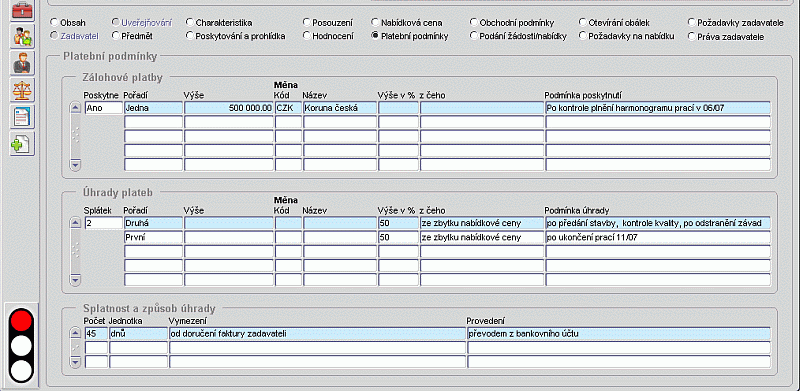The image size is (800, 391).
Task: Click the Pořadí field showing Druhá
Action: (x=153, y=223)
